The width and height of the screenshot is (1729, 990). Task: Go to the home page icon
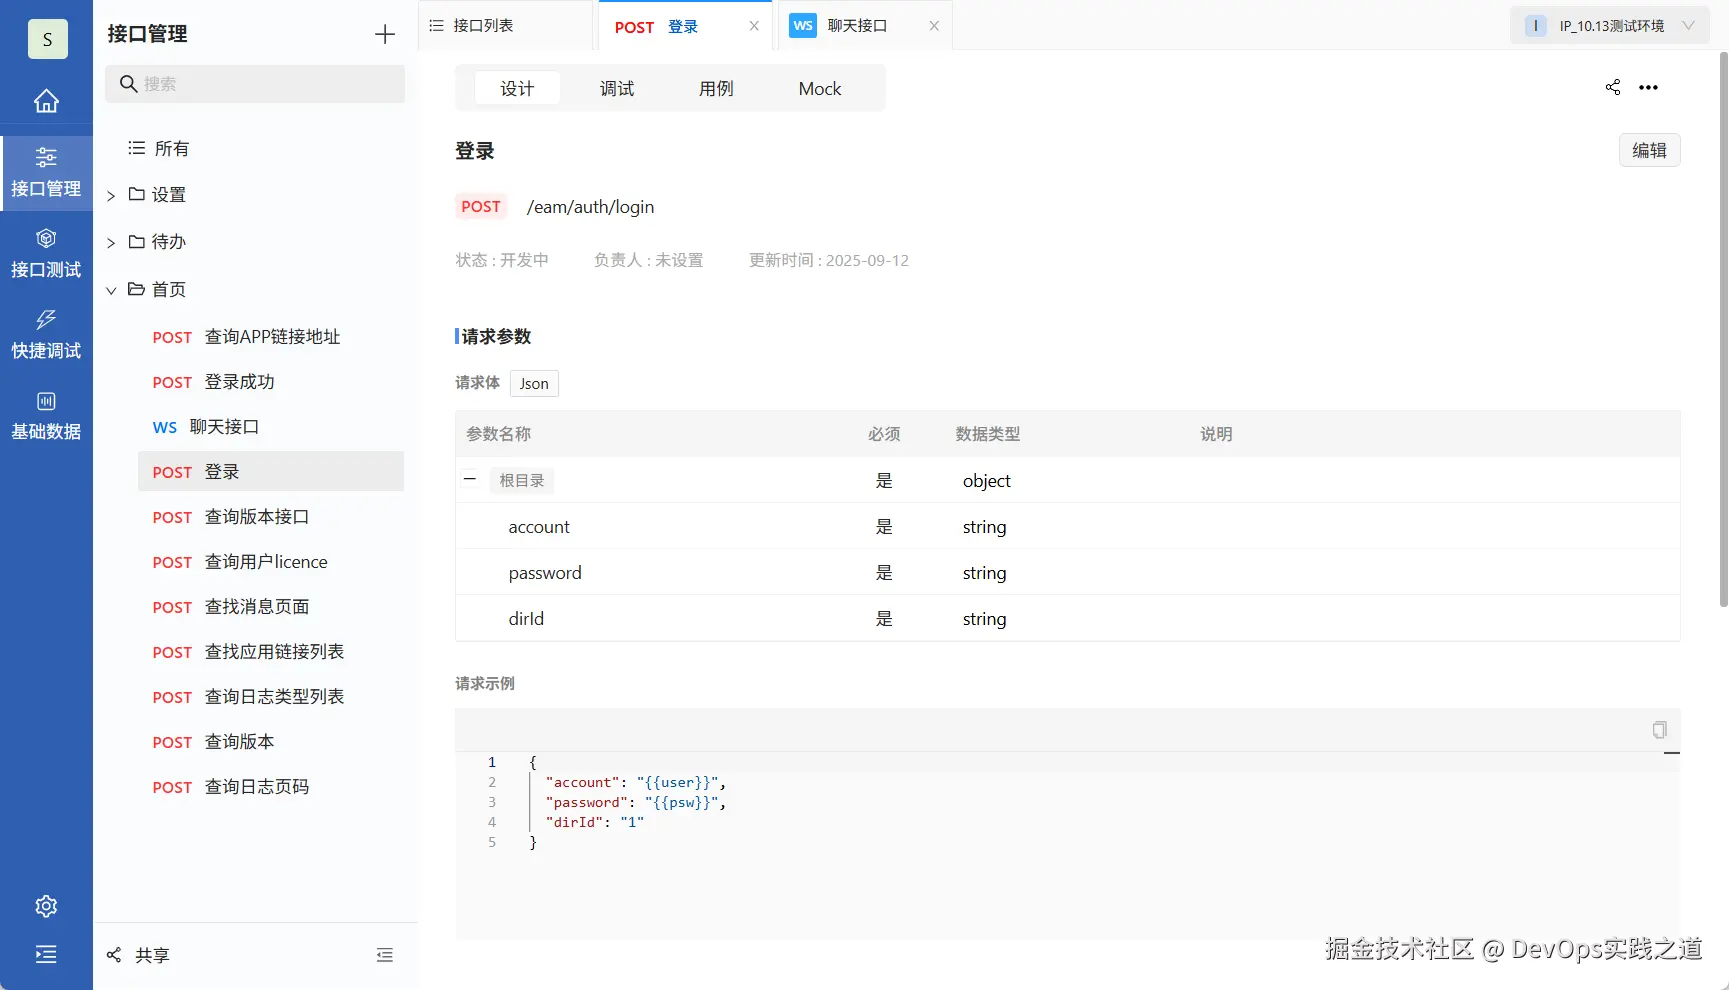point(46,101)
